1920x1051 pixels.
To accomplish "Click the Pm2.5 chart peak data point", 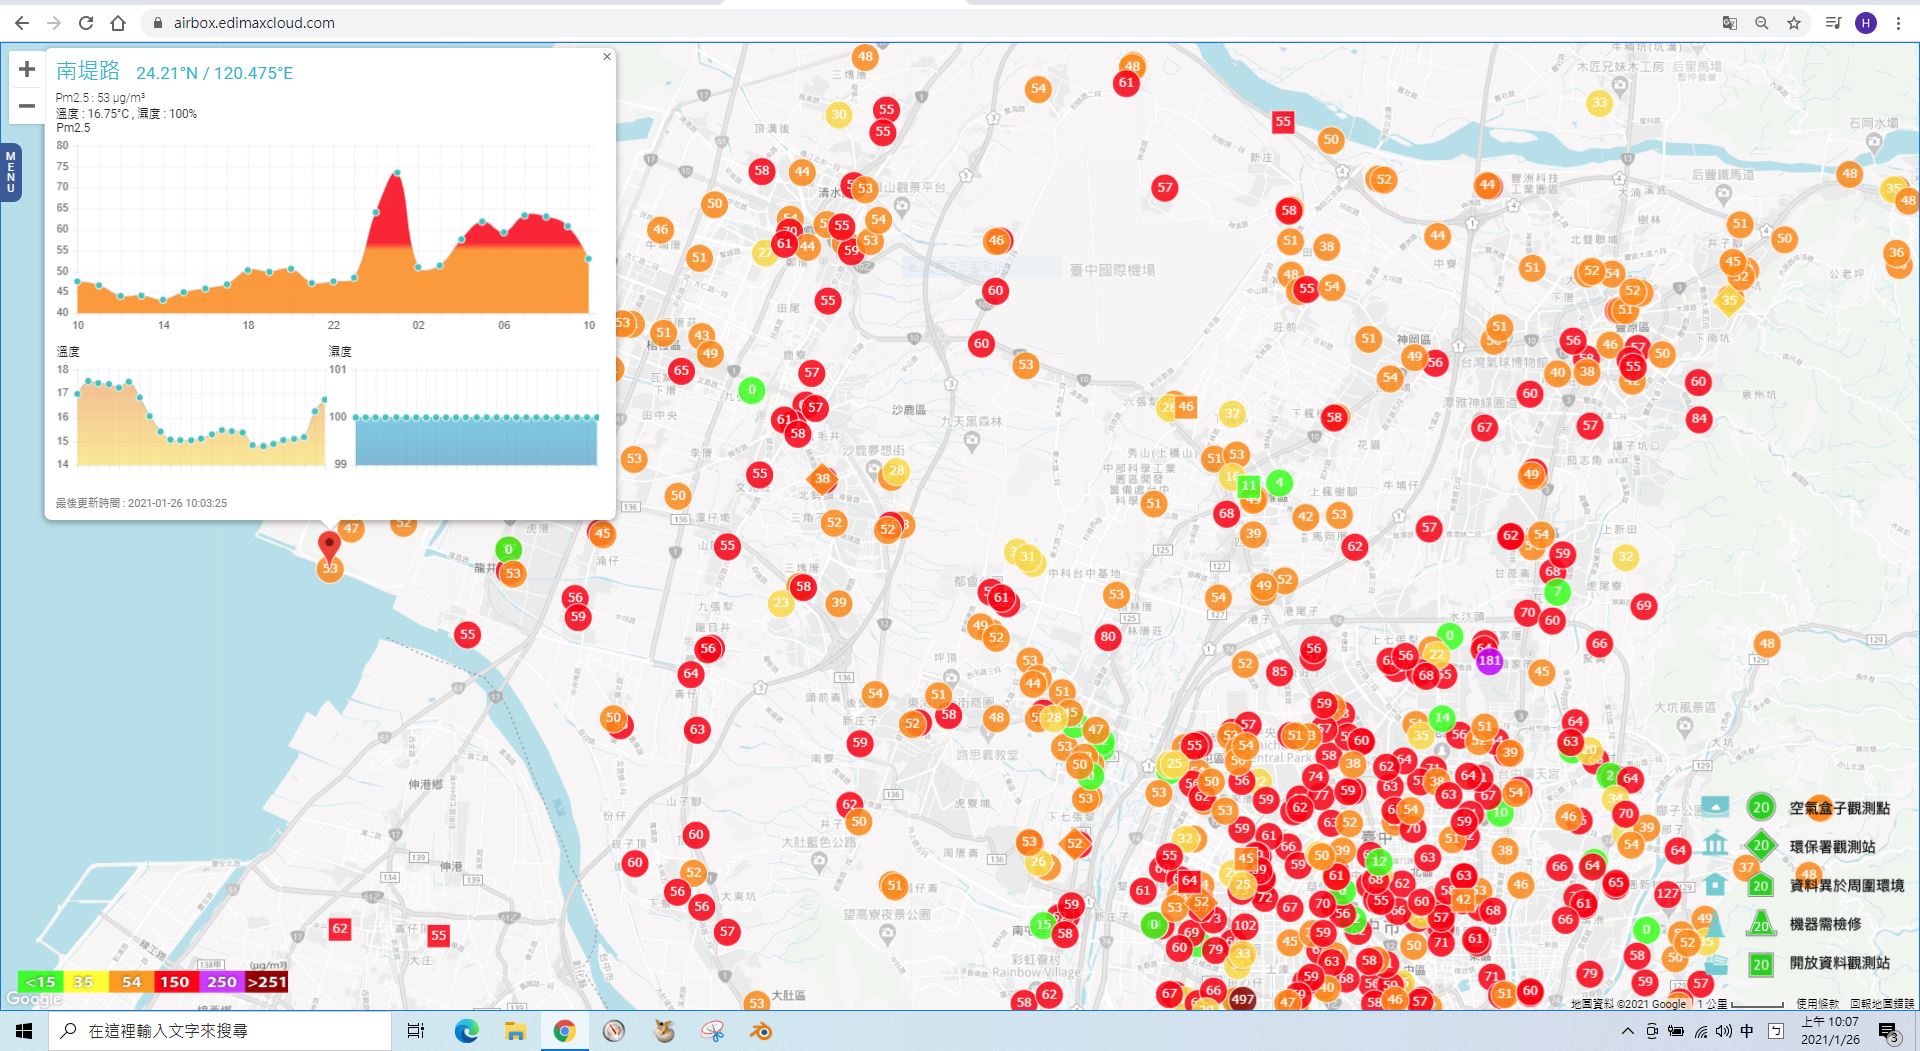I will click(x=398, y=173).
